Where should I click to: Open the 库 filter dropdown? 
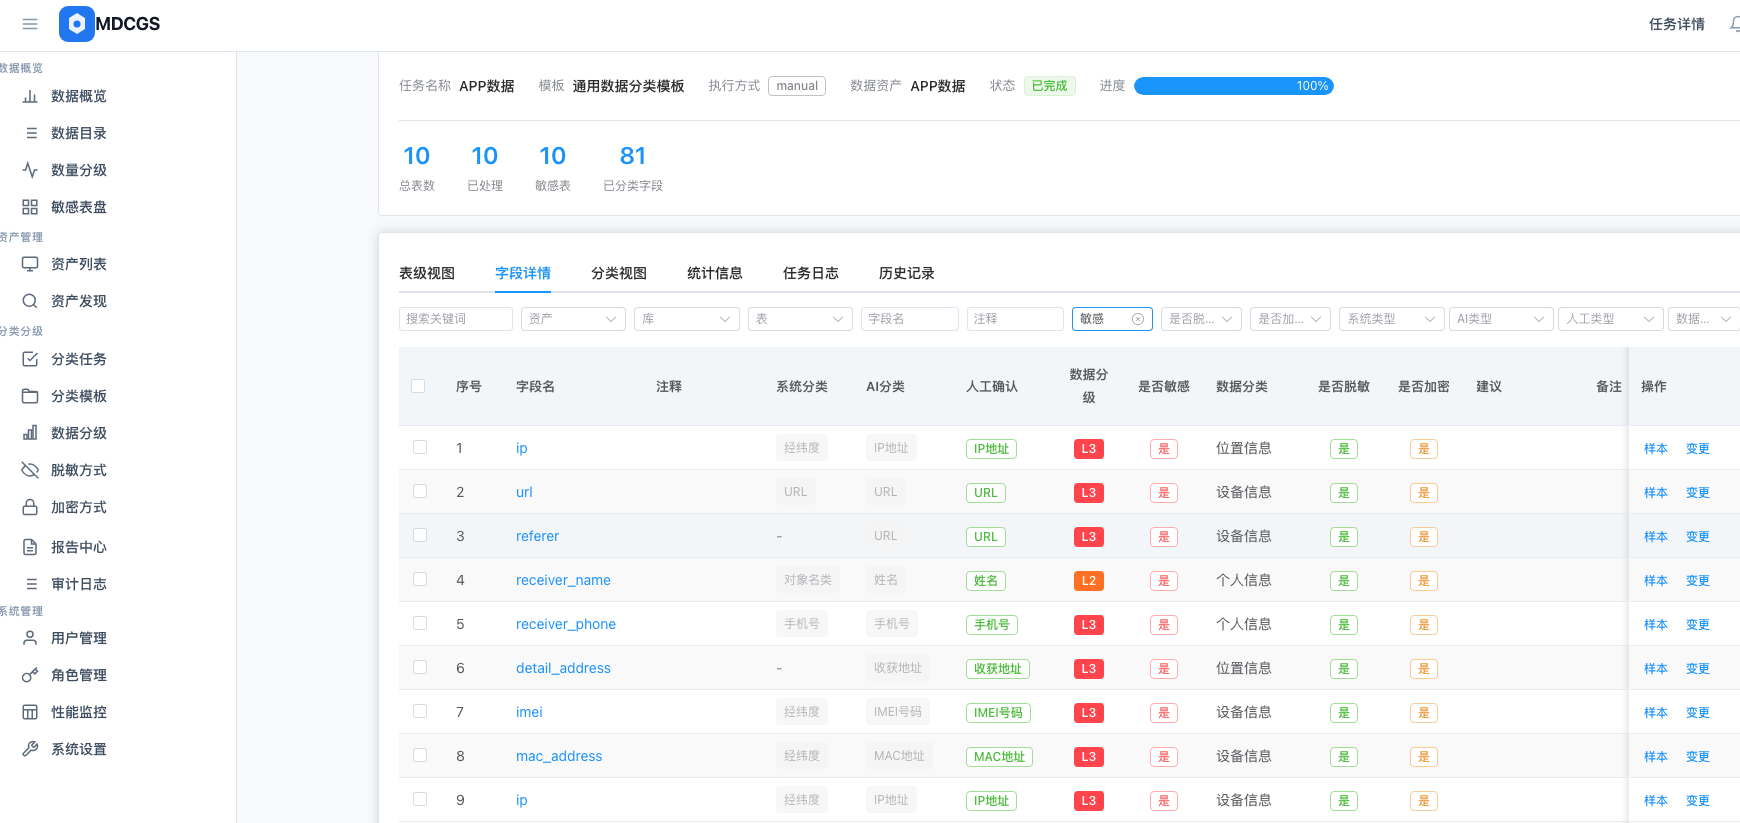687,319
